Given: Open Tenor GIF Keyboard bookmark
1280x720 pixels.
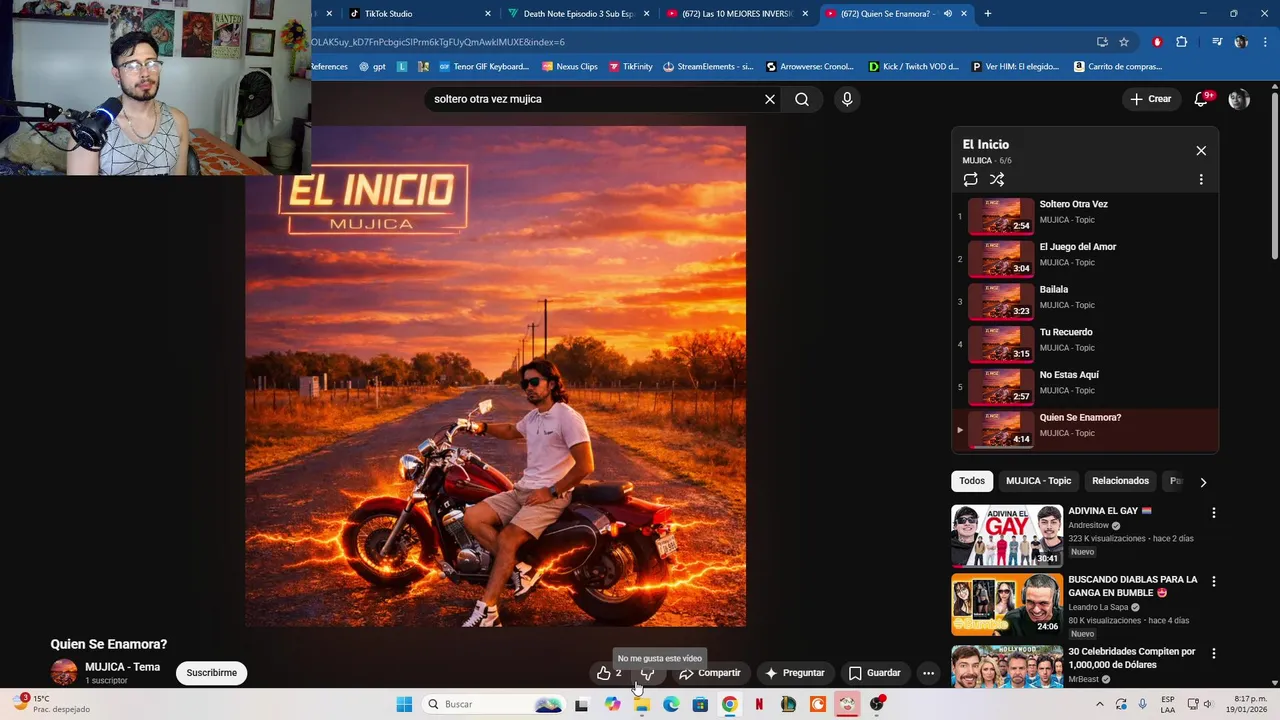Looking at the screenshot, I should point(484,67).
